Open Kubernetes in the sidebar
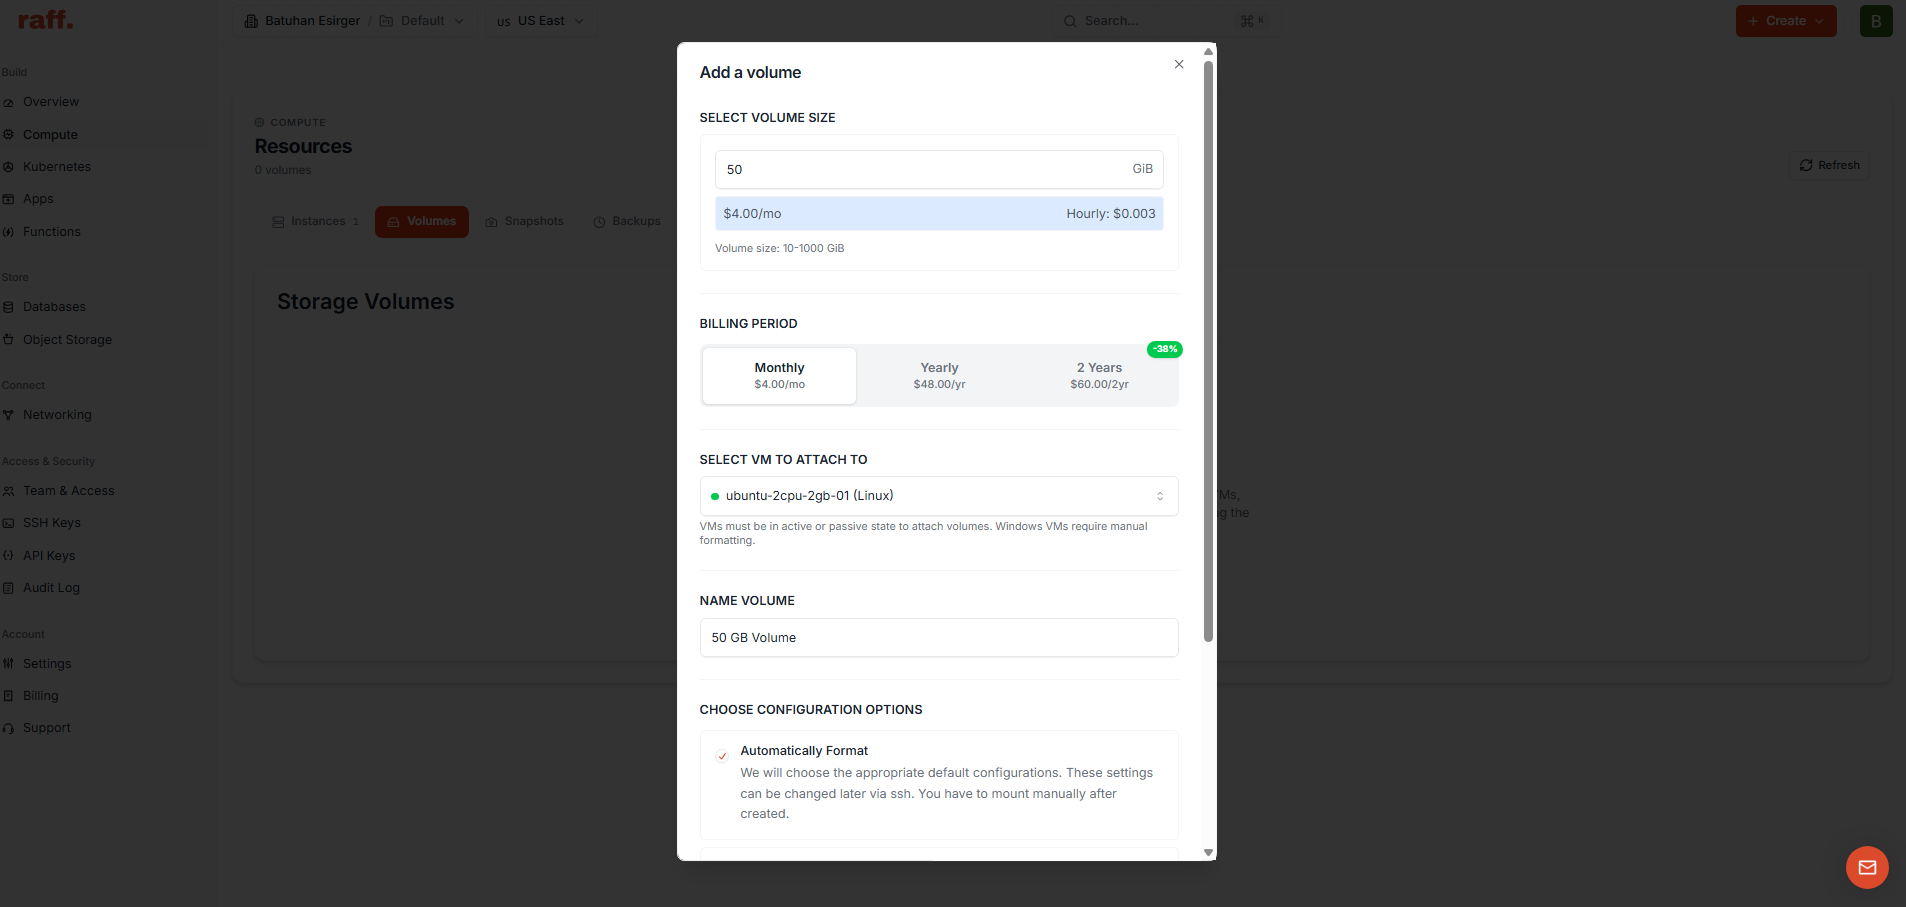 57,167
